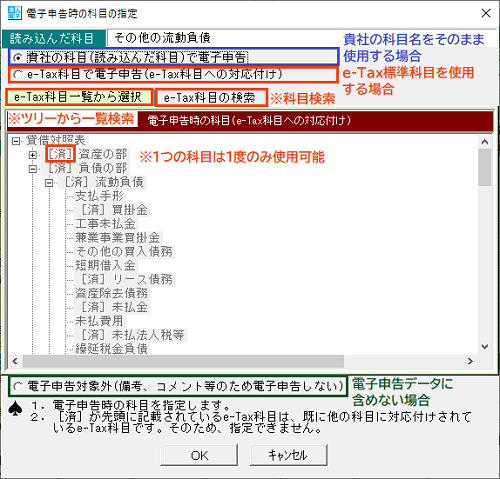Click the app icon in title bar
Screen dimensions: 500x479
click(14, 13)
